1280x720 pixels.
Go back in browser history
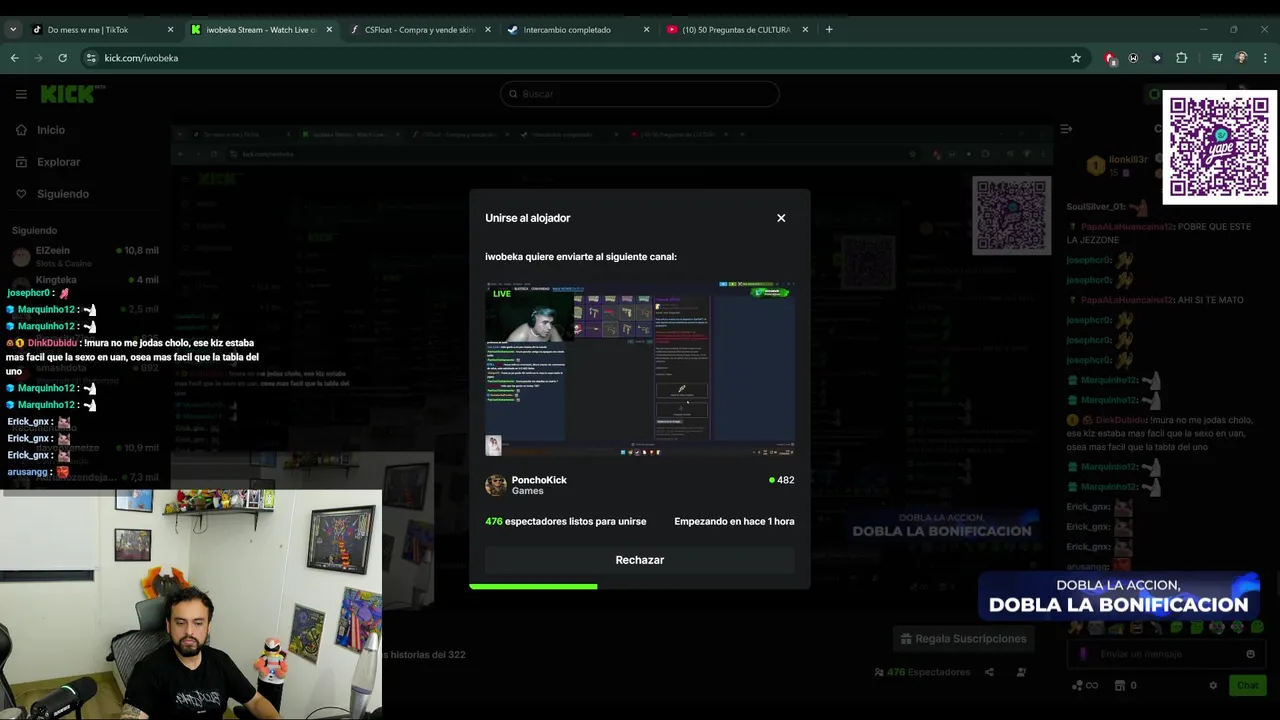point(15,58)
